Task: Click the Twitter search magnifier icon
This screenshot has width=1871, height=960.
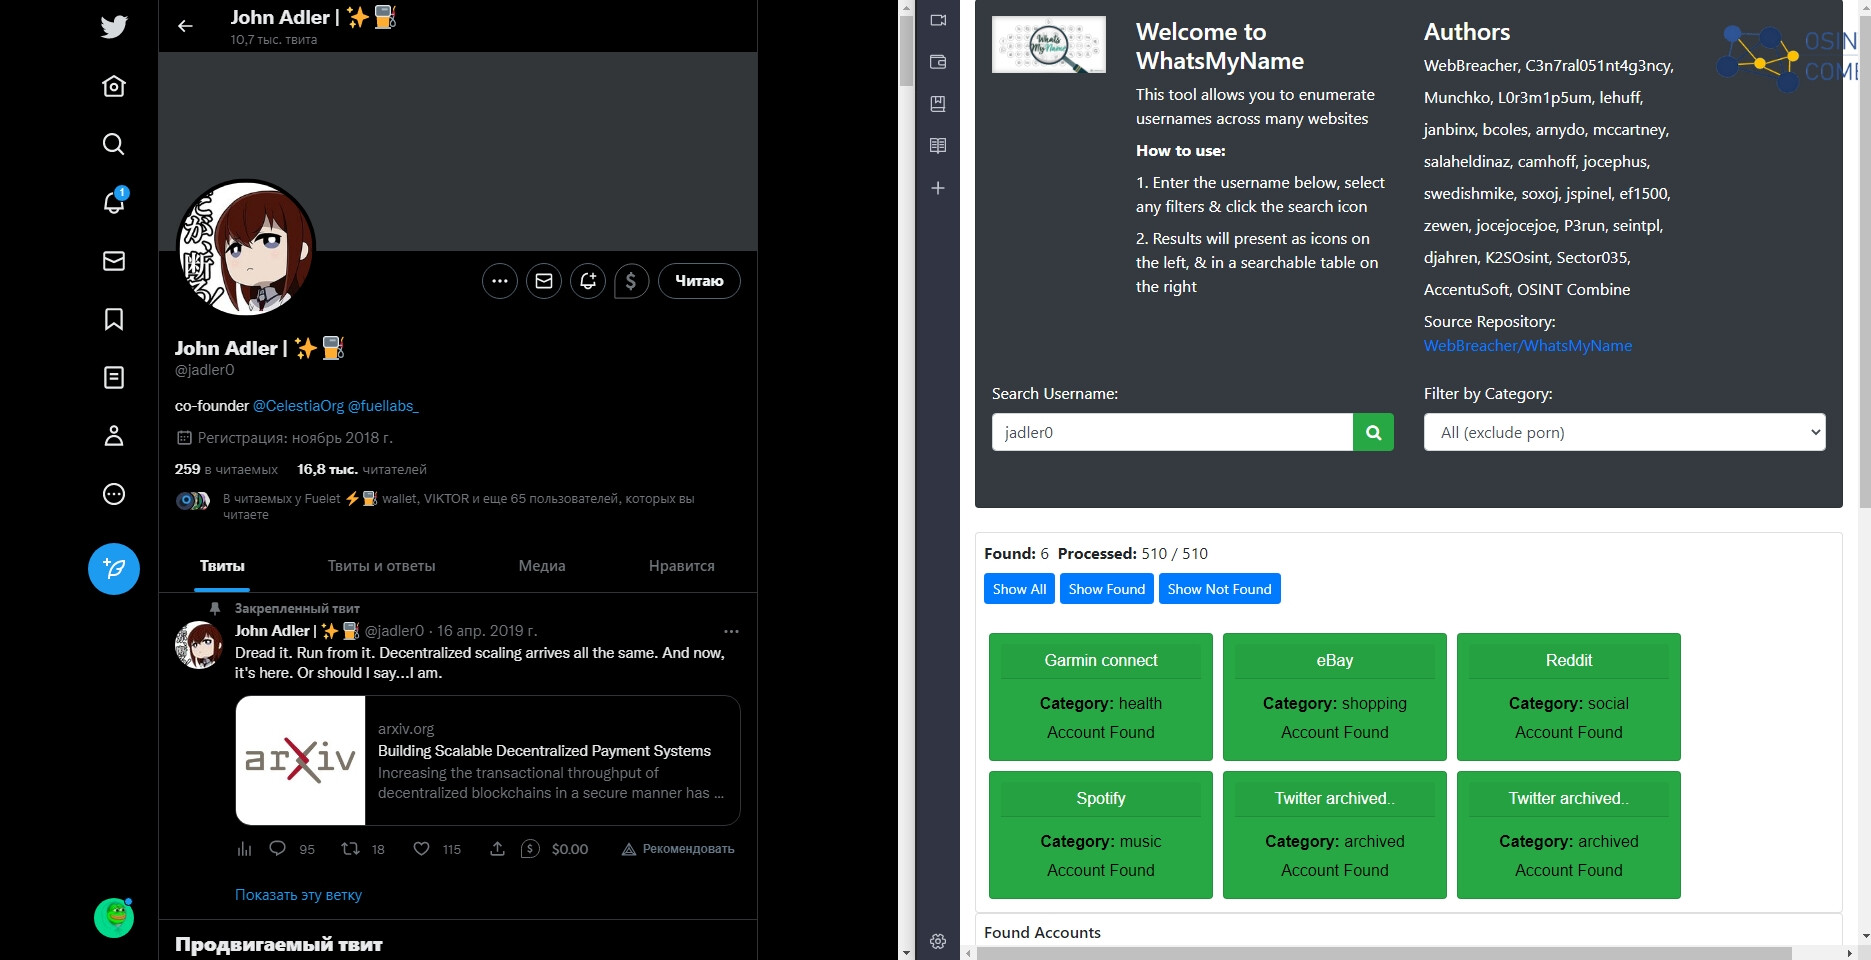Action: click(114, 144)
